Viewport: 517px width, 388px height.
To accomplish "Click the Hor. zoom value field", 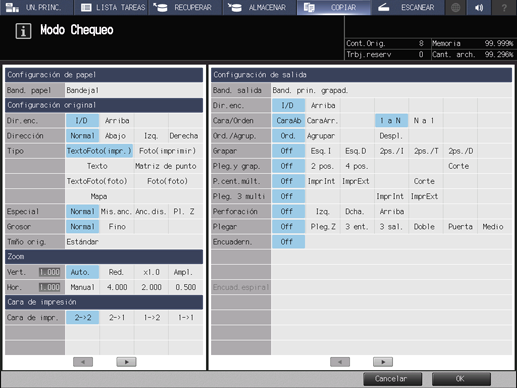I will pos(49,287).
